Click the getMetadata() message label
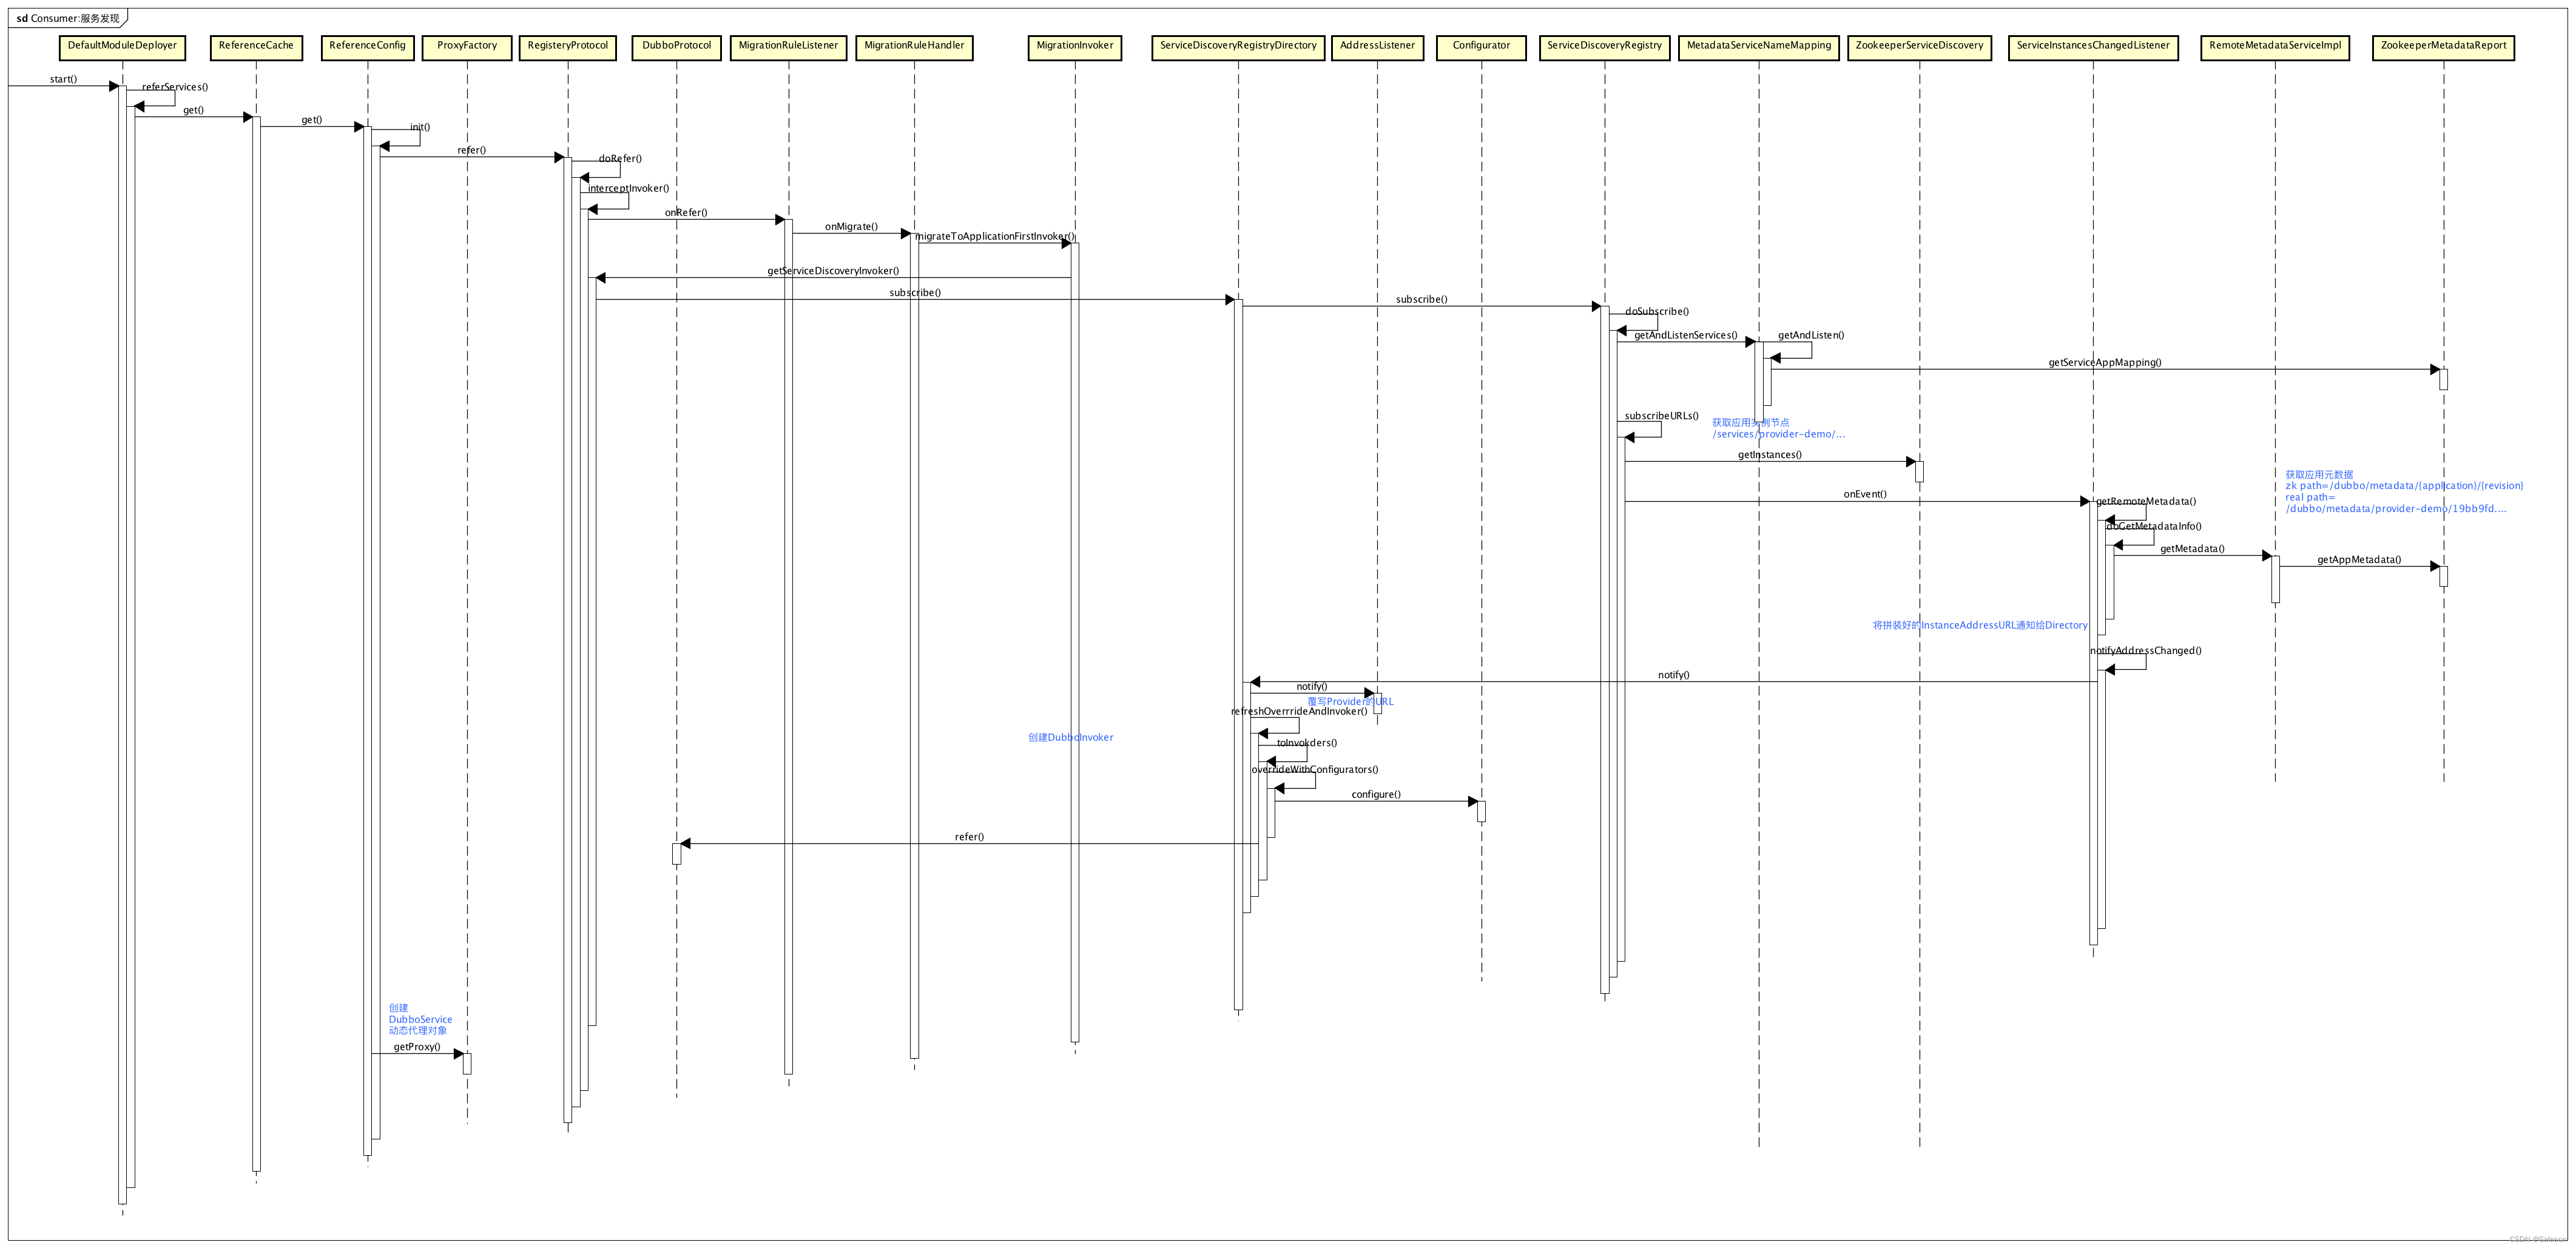This screenshot has width=2576, height=1248. pos(2192,548)
